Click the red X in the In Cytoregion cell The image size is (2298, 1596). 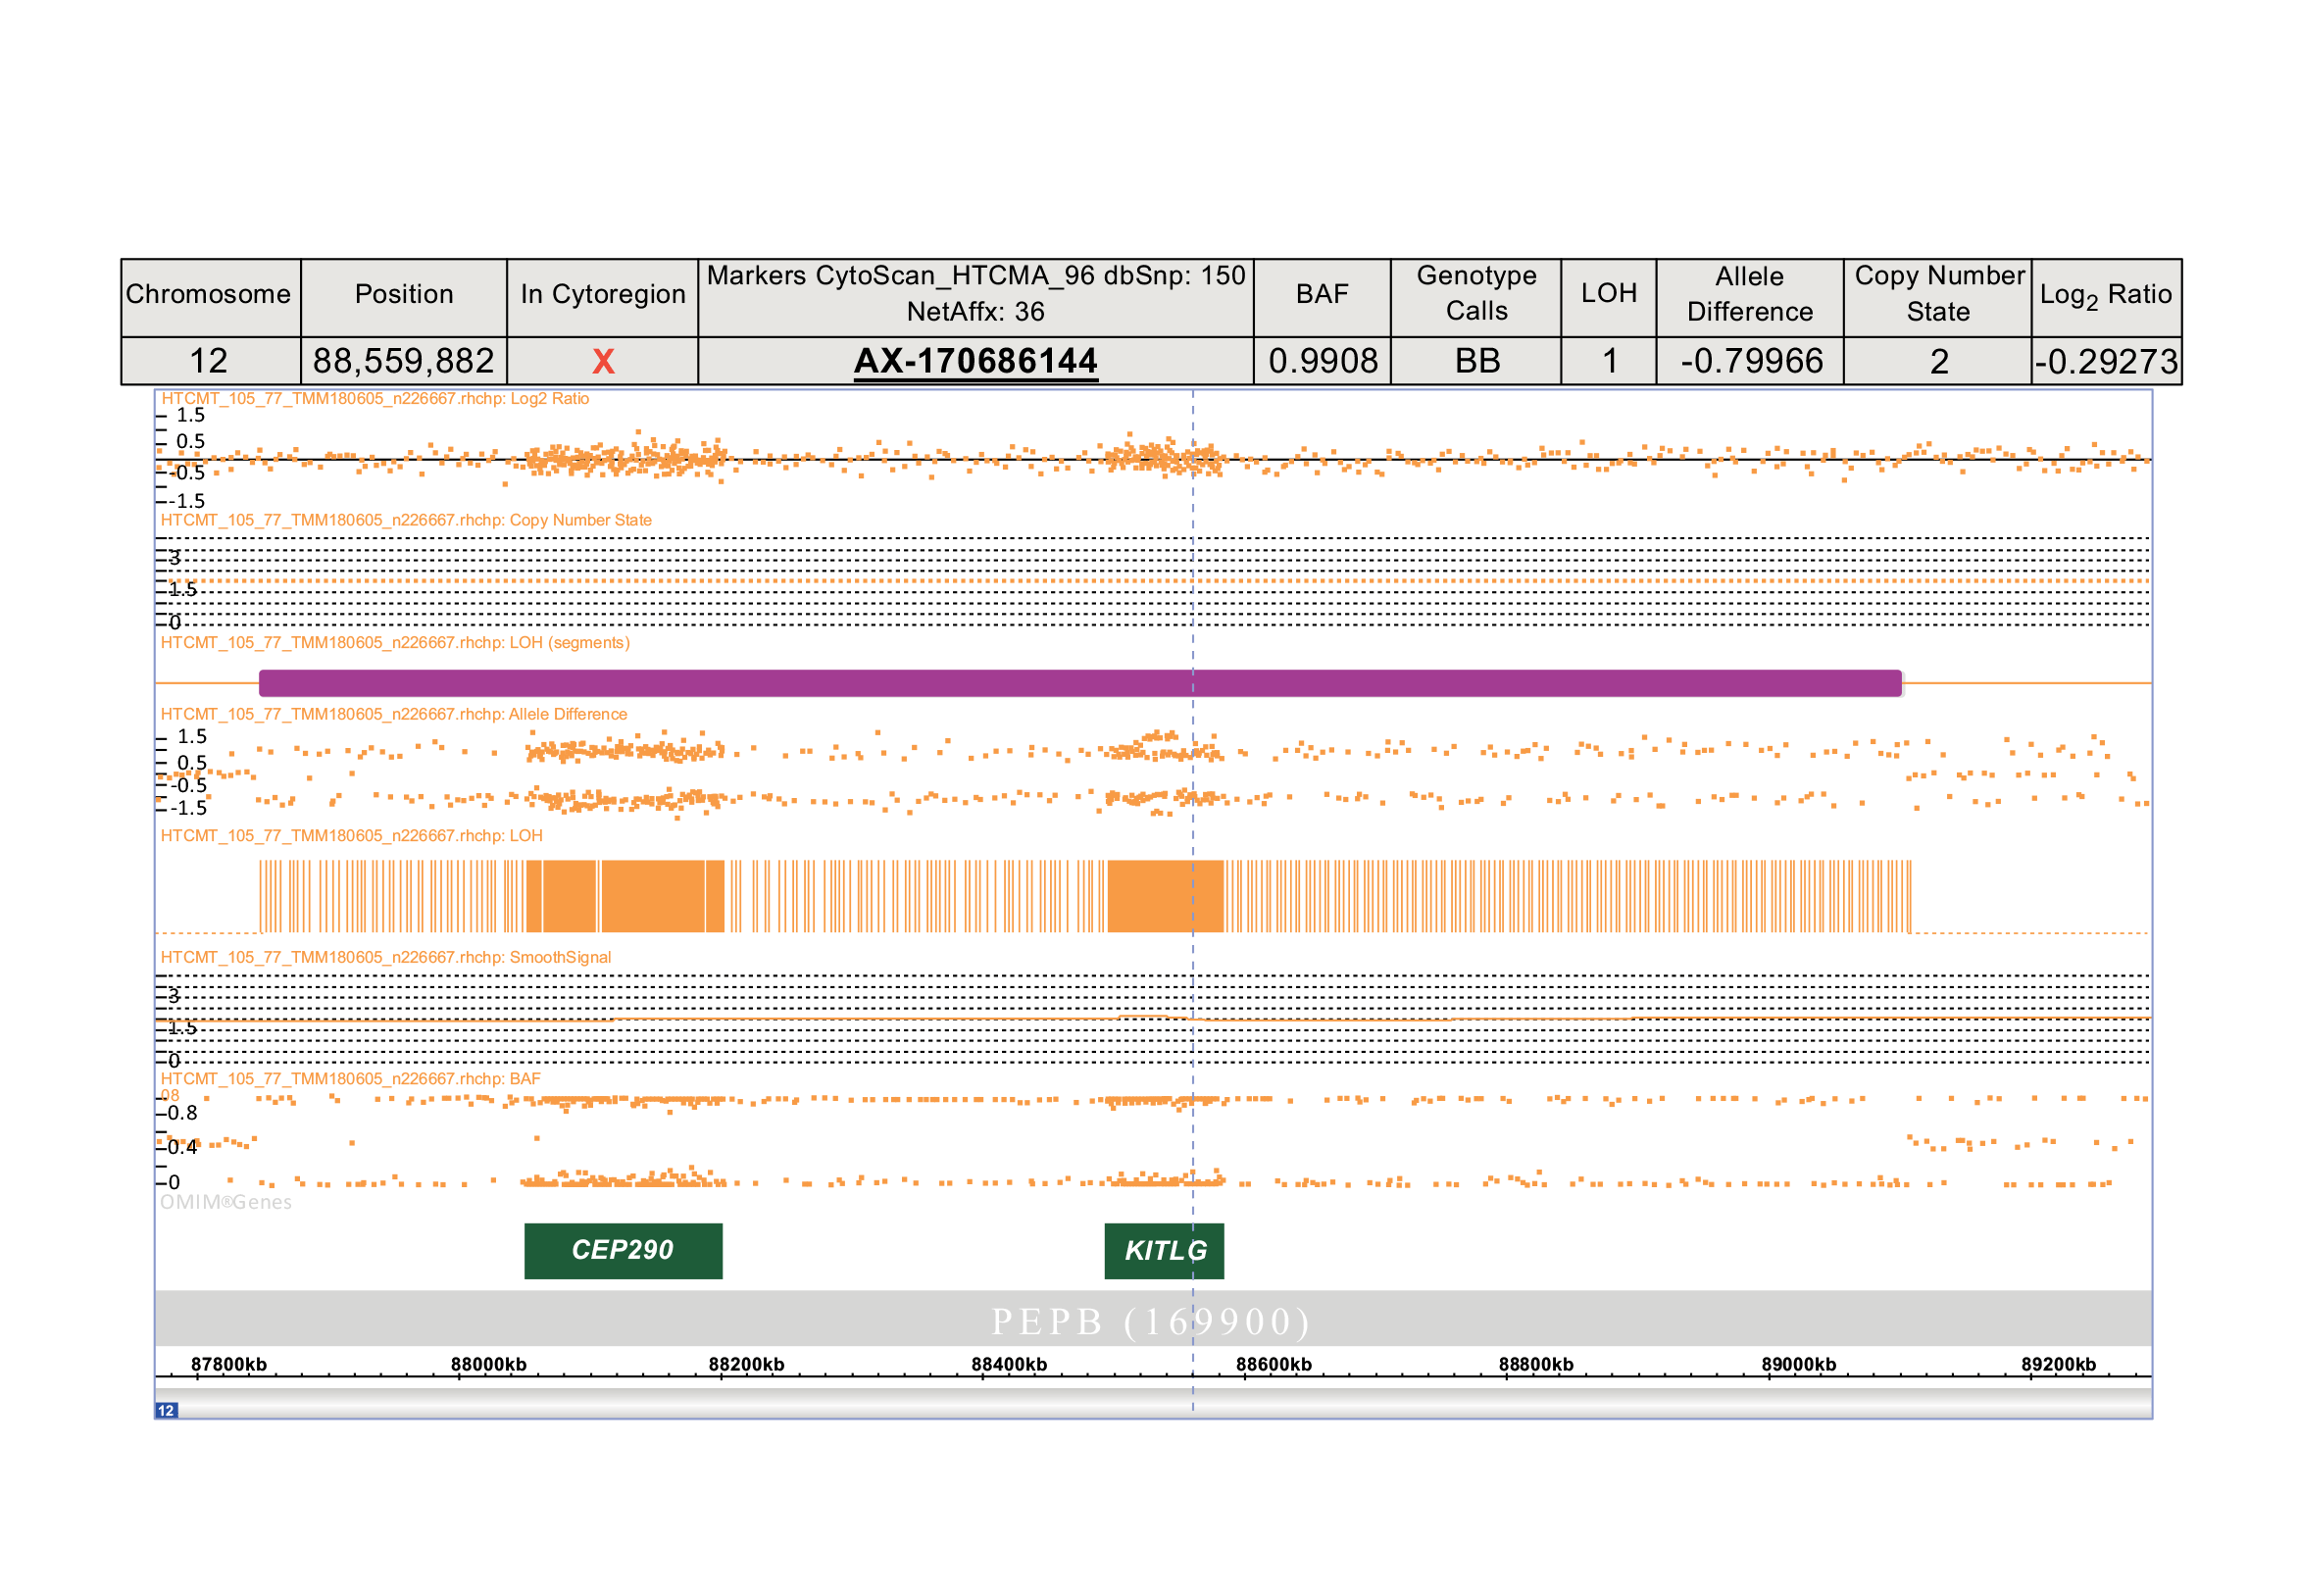coord(603,361)
